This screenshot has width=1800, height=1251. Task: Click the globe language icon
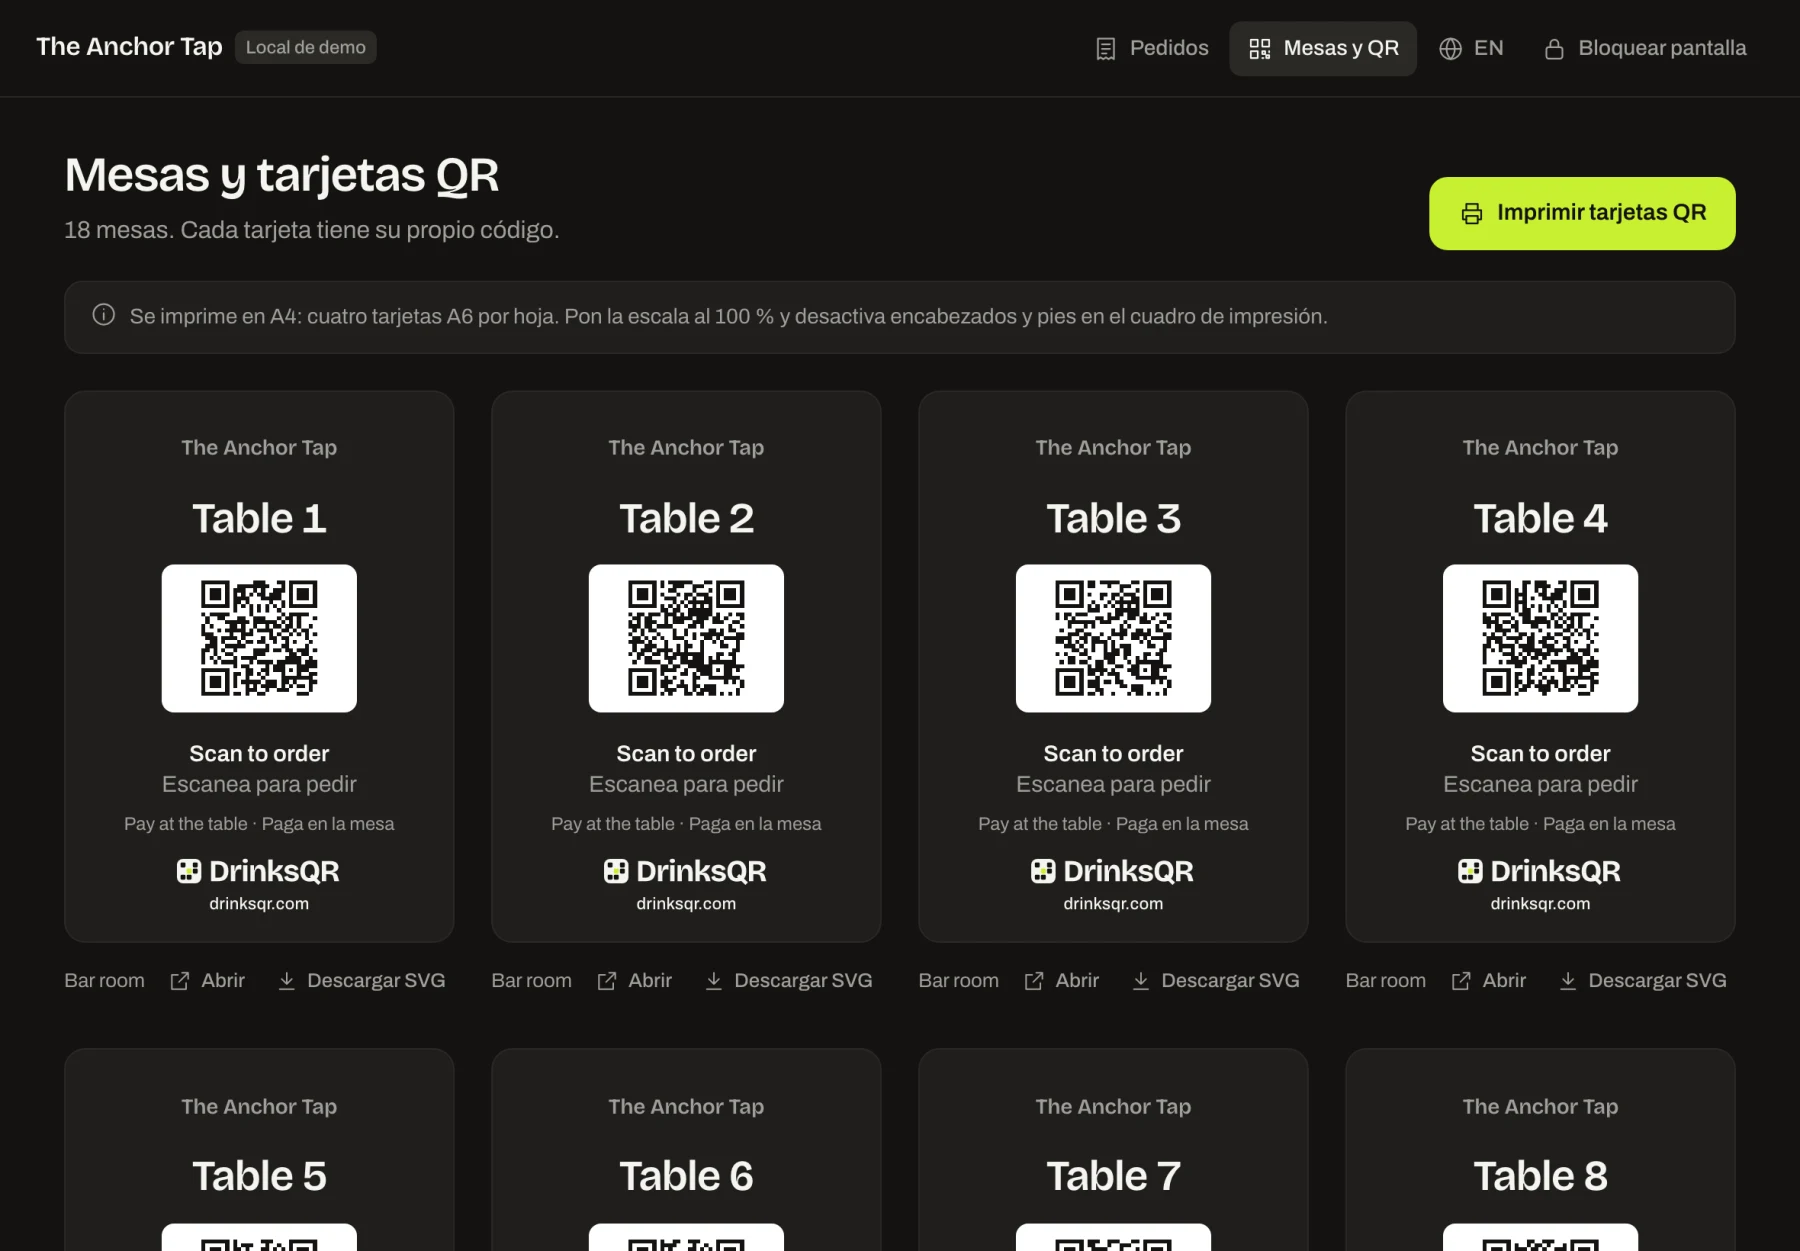[x=1450, y=49]
